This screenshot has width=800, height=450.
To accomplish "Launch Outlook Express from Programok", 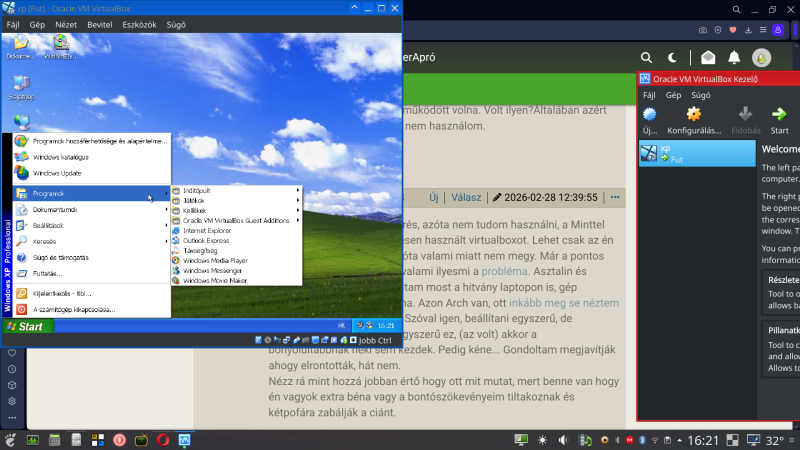I will pyautogui.click(x=237, y=240).
